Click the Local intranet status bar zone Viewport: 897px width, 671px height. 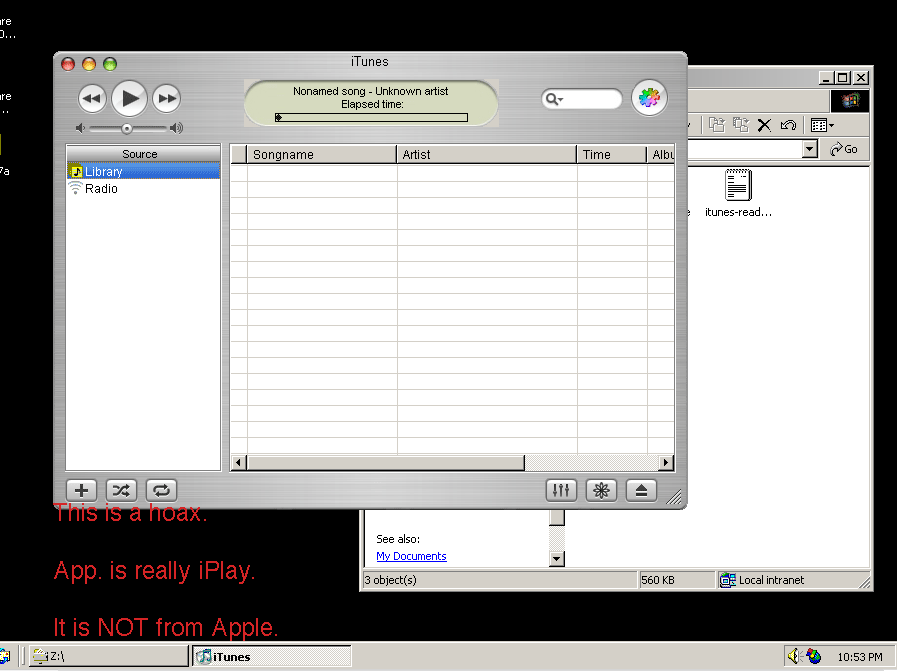[x=795, y=580]
